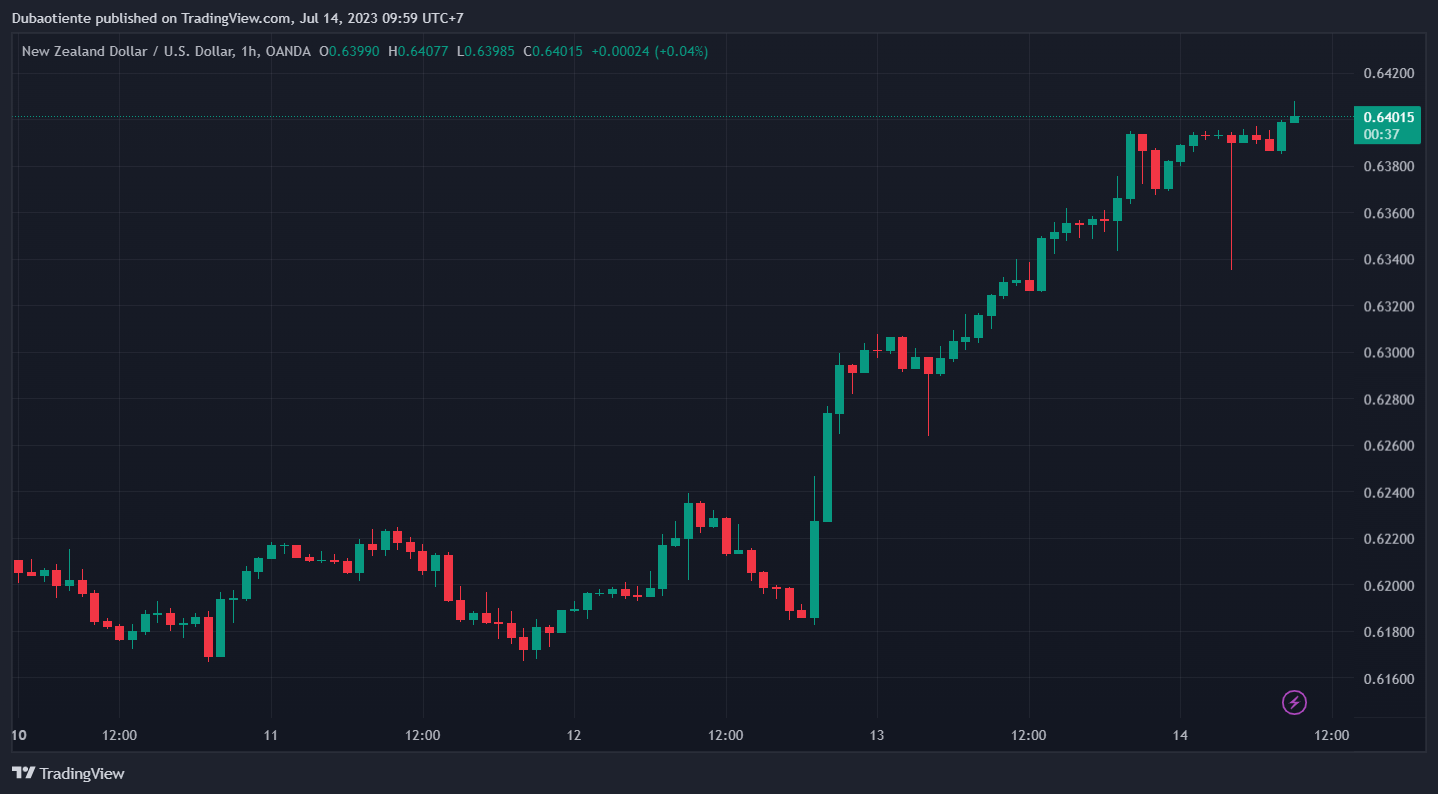The height and width of the screenshot is (794, 1438).
Task: Click the 00:37 candle countdown timer
Action: [1381, 134]
